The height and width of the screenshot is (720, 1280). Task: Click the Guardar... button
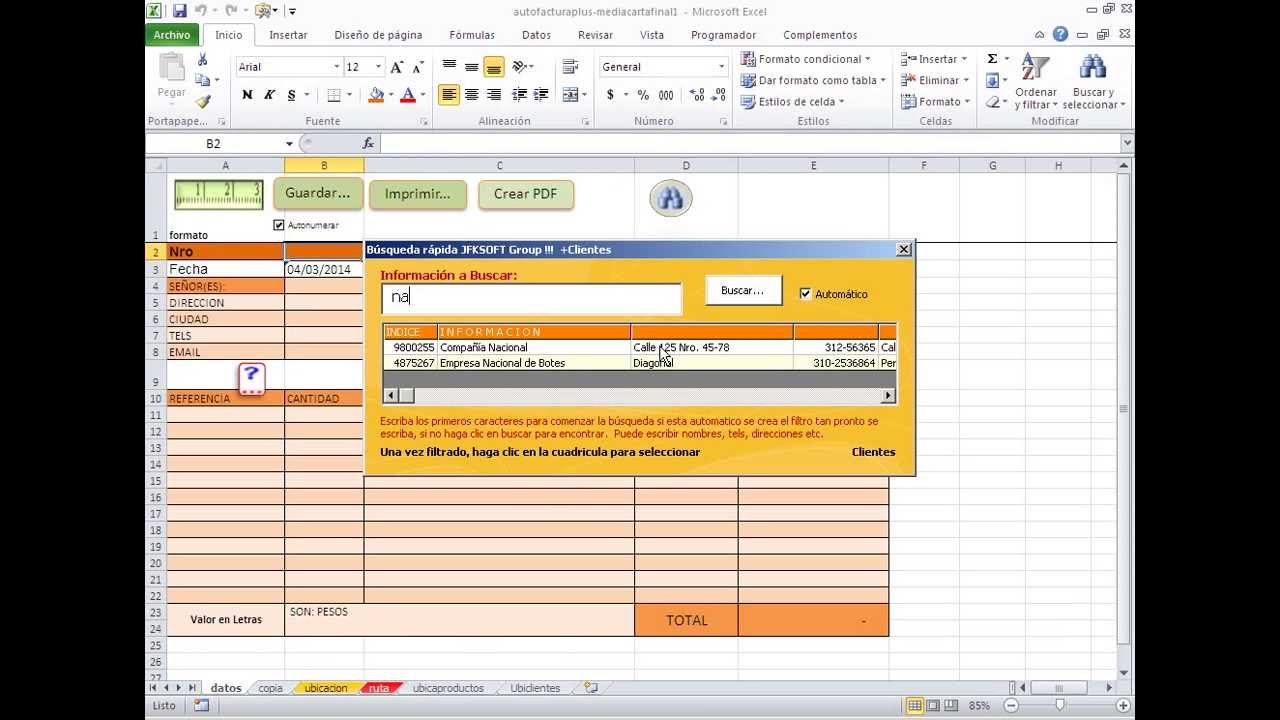click(318, 193)
